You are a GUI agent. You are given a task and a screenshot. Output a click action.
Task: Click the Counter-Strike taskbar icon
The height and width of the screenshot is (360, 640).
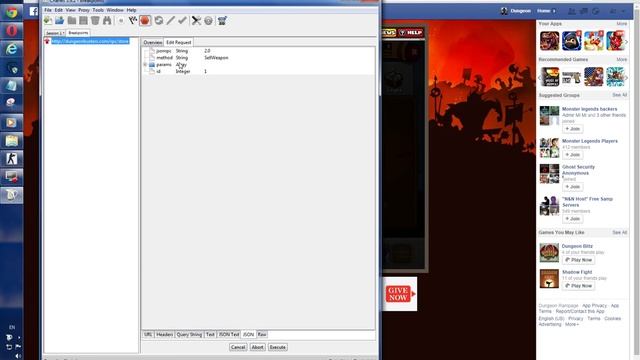coord(11,158)
